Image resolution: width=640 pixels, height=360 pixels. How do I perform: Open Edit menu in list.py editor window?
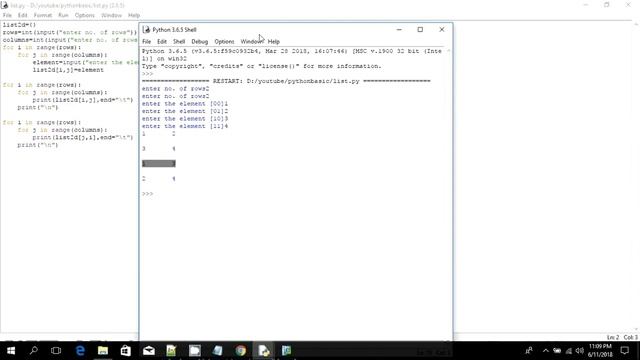point(22,15)
